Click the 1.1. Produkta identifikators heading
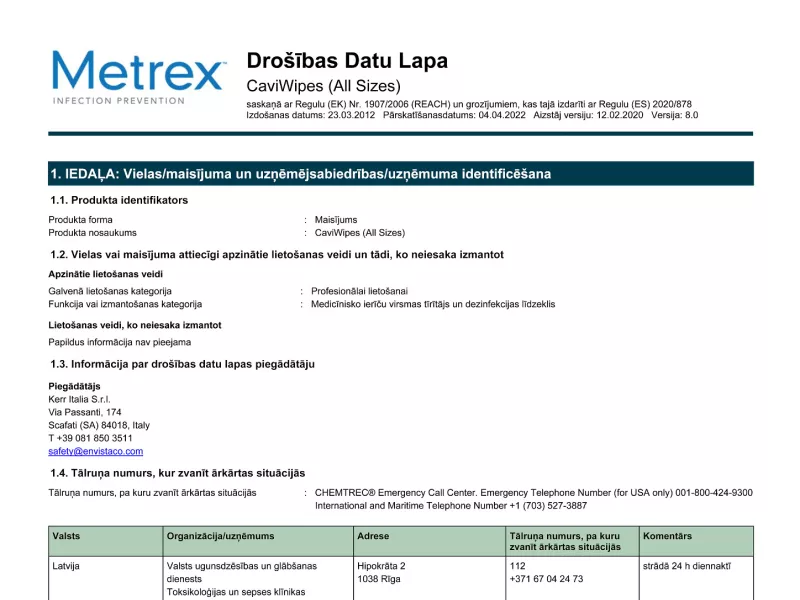Screen dimensions: 800x600 118,200
